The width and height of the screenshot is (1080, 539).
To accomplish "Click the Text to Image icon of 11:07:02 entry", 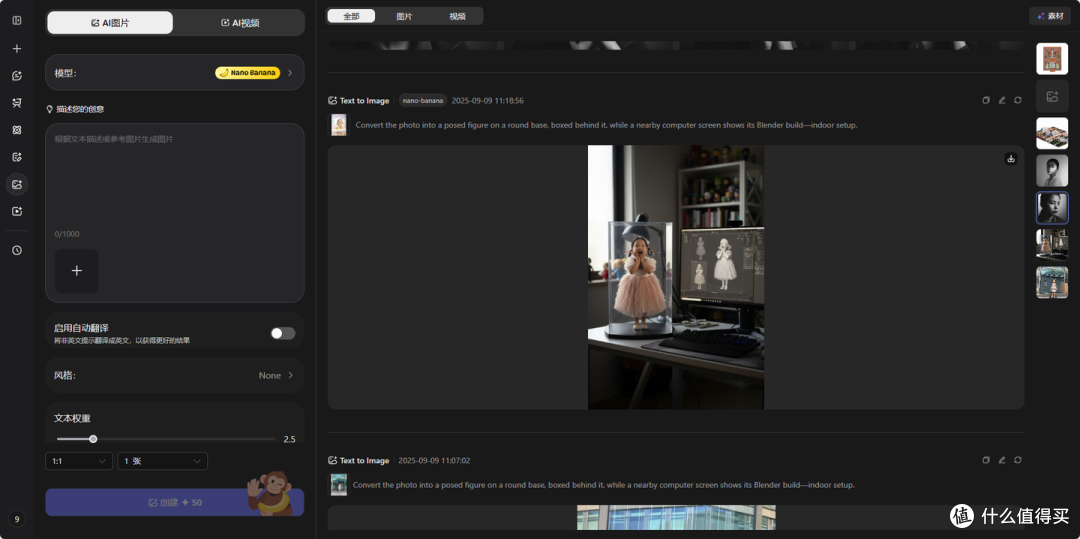I will pyautogui.click(x=333, y=461).
